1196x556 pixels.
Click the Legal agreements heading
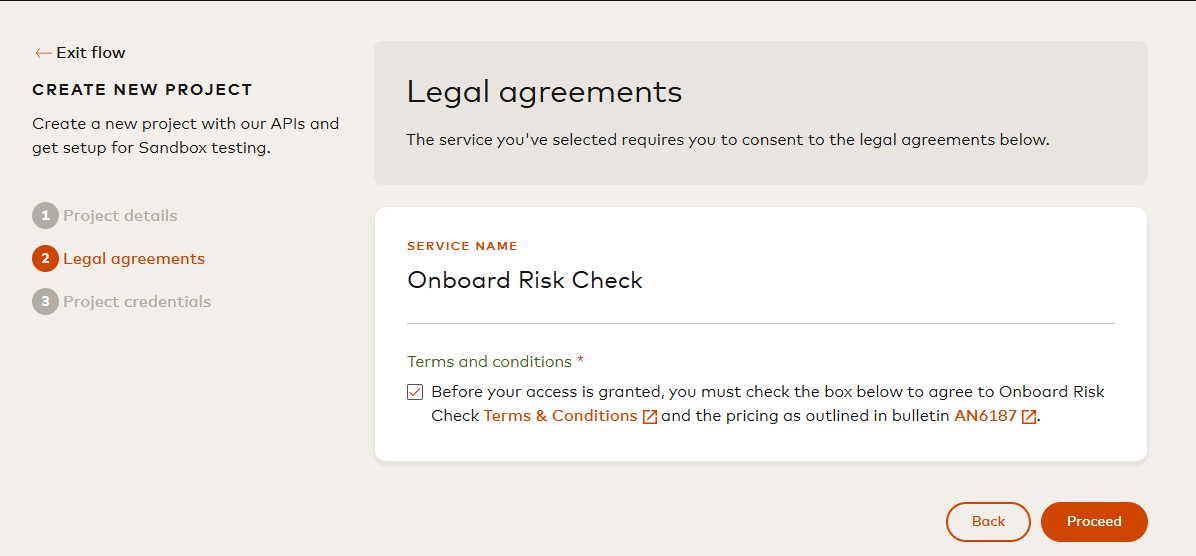(x=545, y=92)
